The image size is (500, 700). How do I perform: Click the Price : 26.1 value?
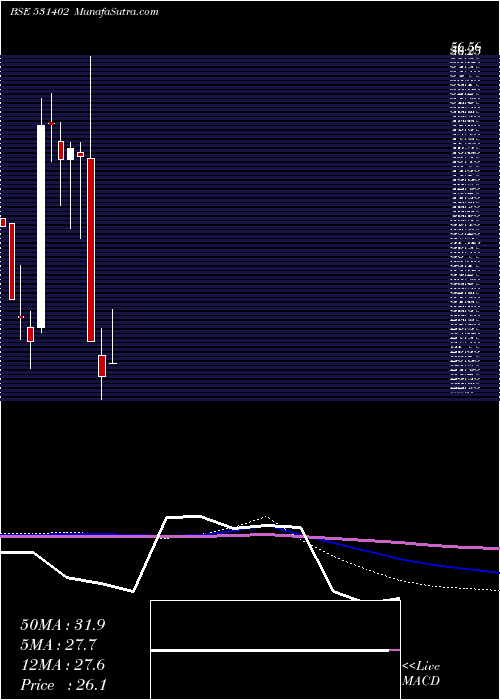coord(63,685)
